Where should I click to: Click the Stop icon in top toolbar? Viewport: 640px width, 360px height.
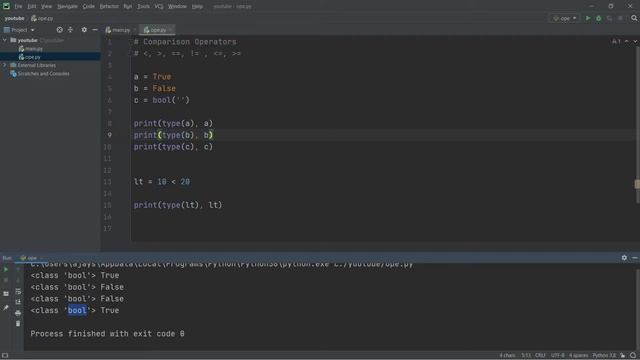click(620, 18)
